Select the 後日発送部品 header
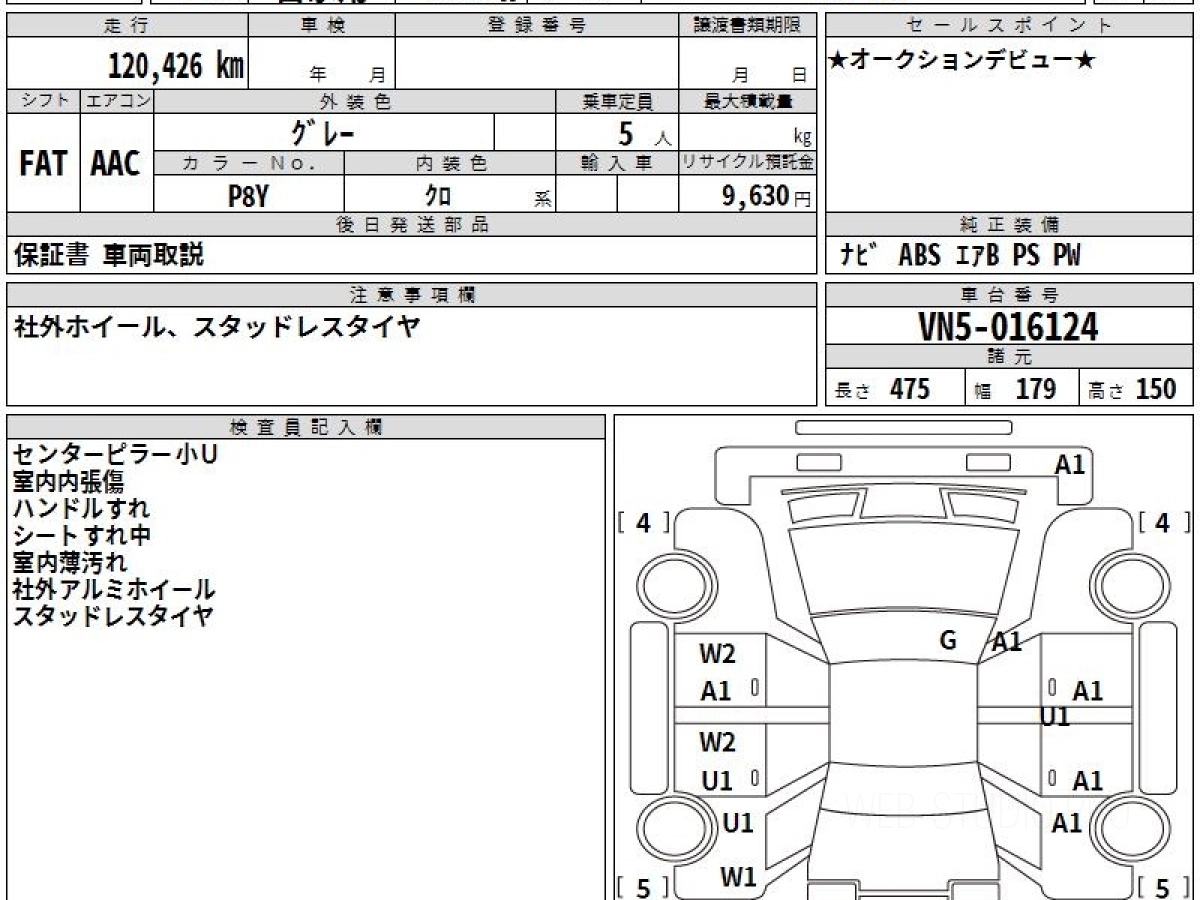This screenshot has height=900, width=1200. [x=411, y=225]
